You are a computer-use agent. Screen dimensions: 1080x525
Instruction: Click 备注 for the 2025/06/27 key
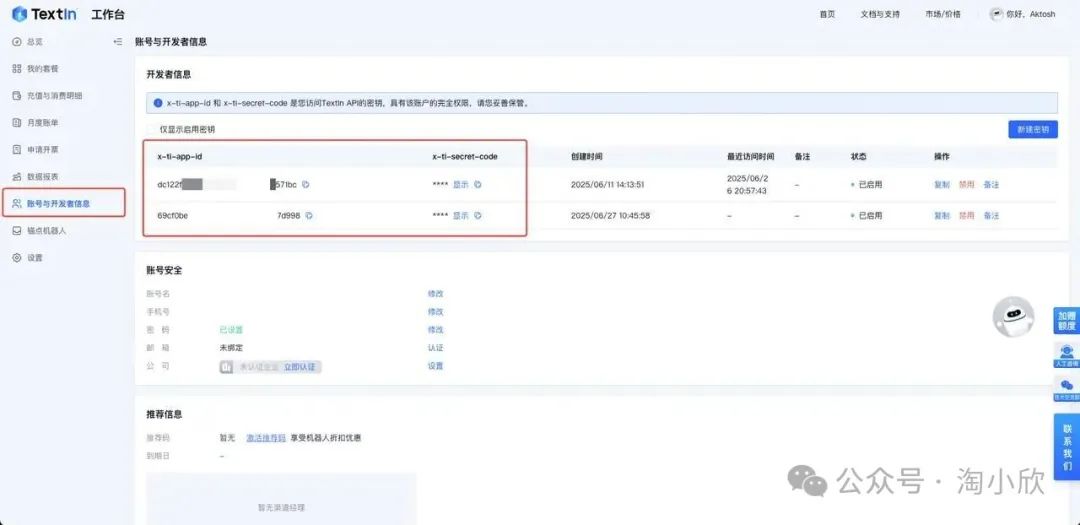pos(991,216)
